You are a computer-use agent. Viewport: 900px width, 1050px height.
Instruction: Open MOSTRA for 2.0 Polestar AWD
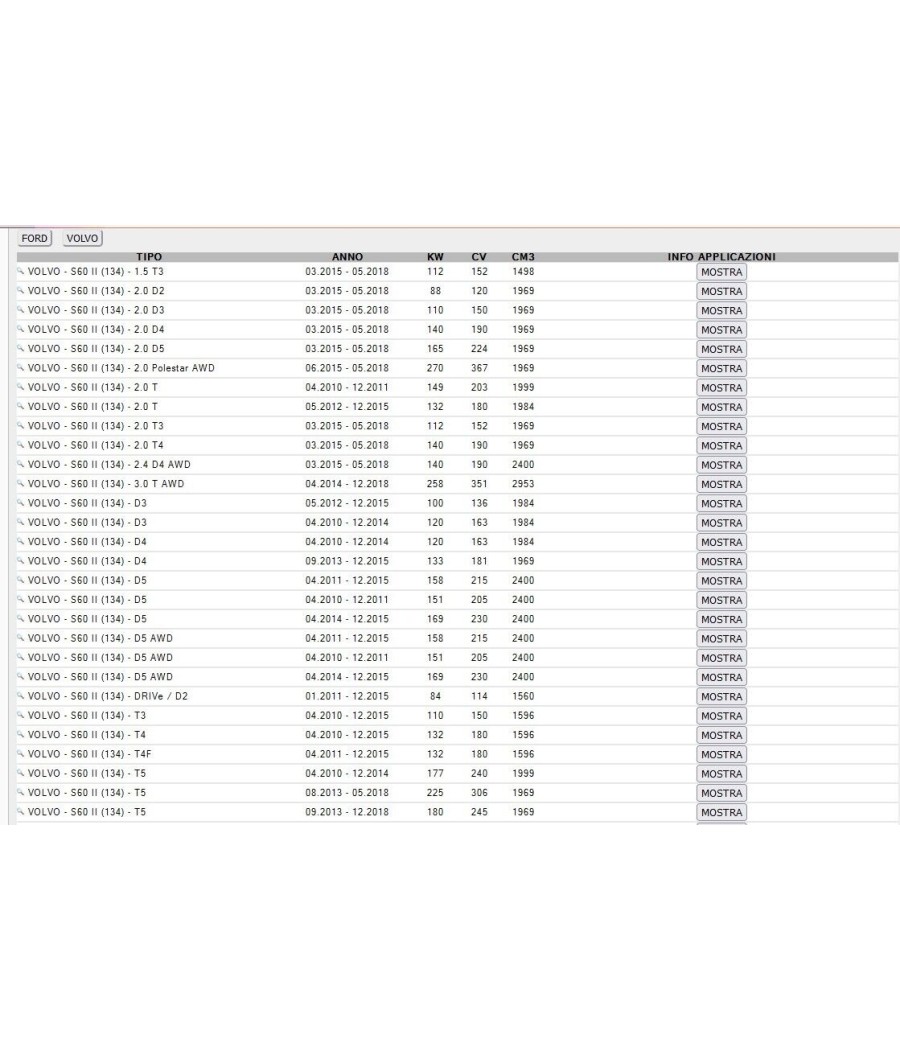coord(721,368)
